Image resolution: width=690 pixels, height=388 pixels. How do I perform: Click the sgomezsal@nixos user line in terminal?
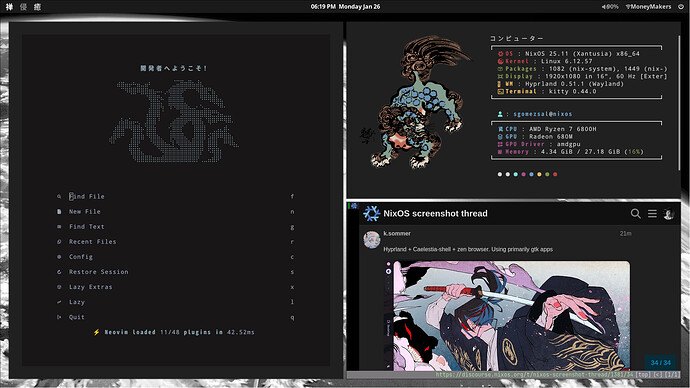535,114
